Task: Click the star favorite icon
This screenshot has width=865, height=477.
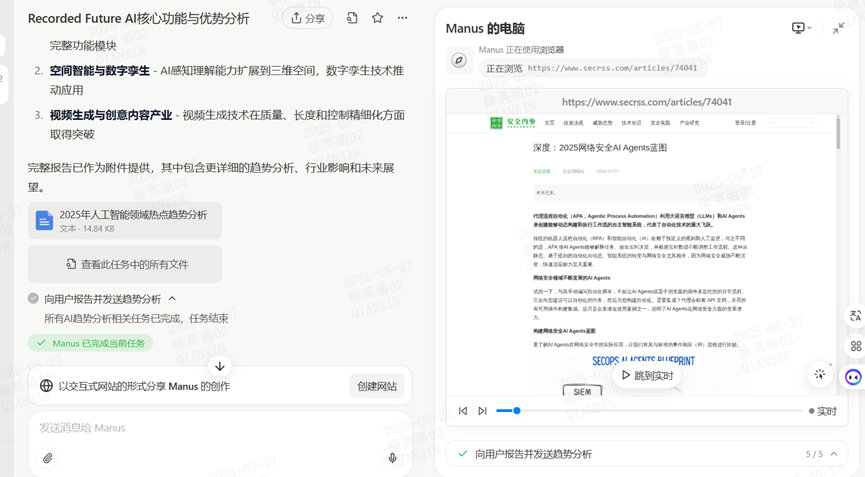Action: [x=377, y=18]
